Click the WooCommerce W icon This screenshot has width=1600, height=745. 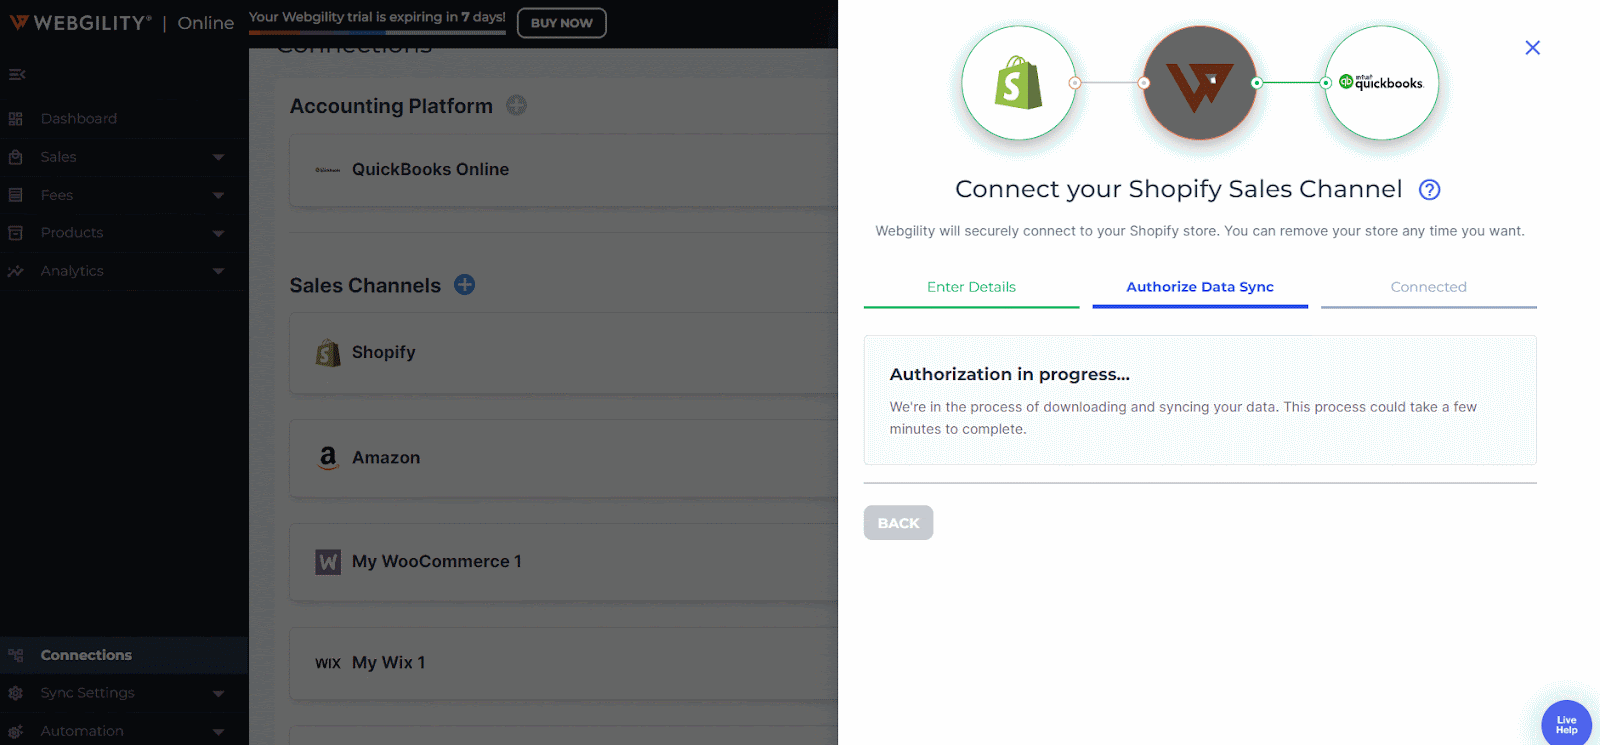point(328,562)
